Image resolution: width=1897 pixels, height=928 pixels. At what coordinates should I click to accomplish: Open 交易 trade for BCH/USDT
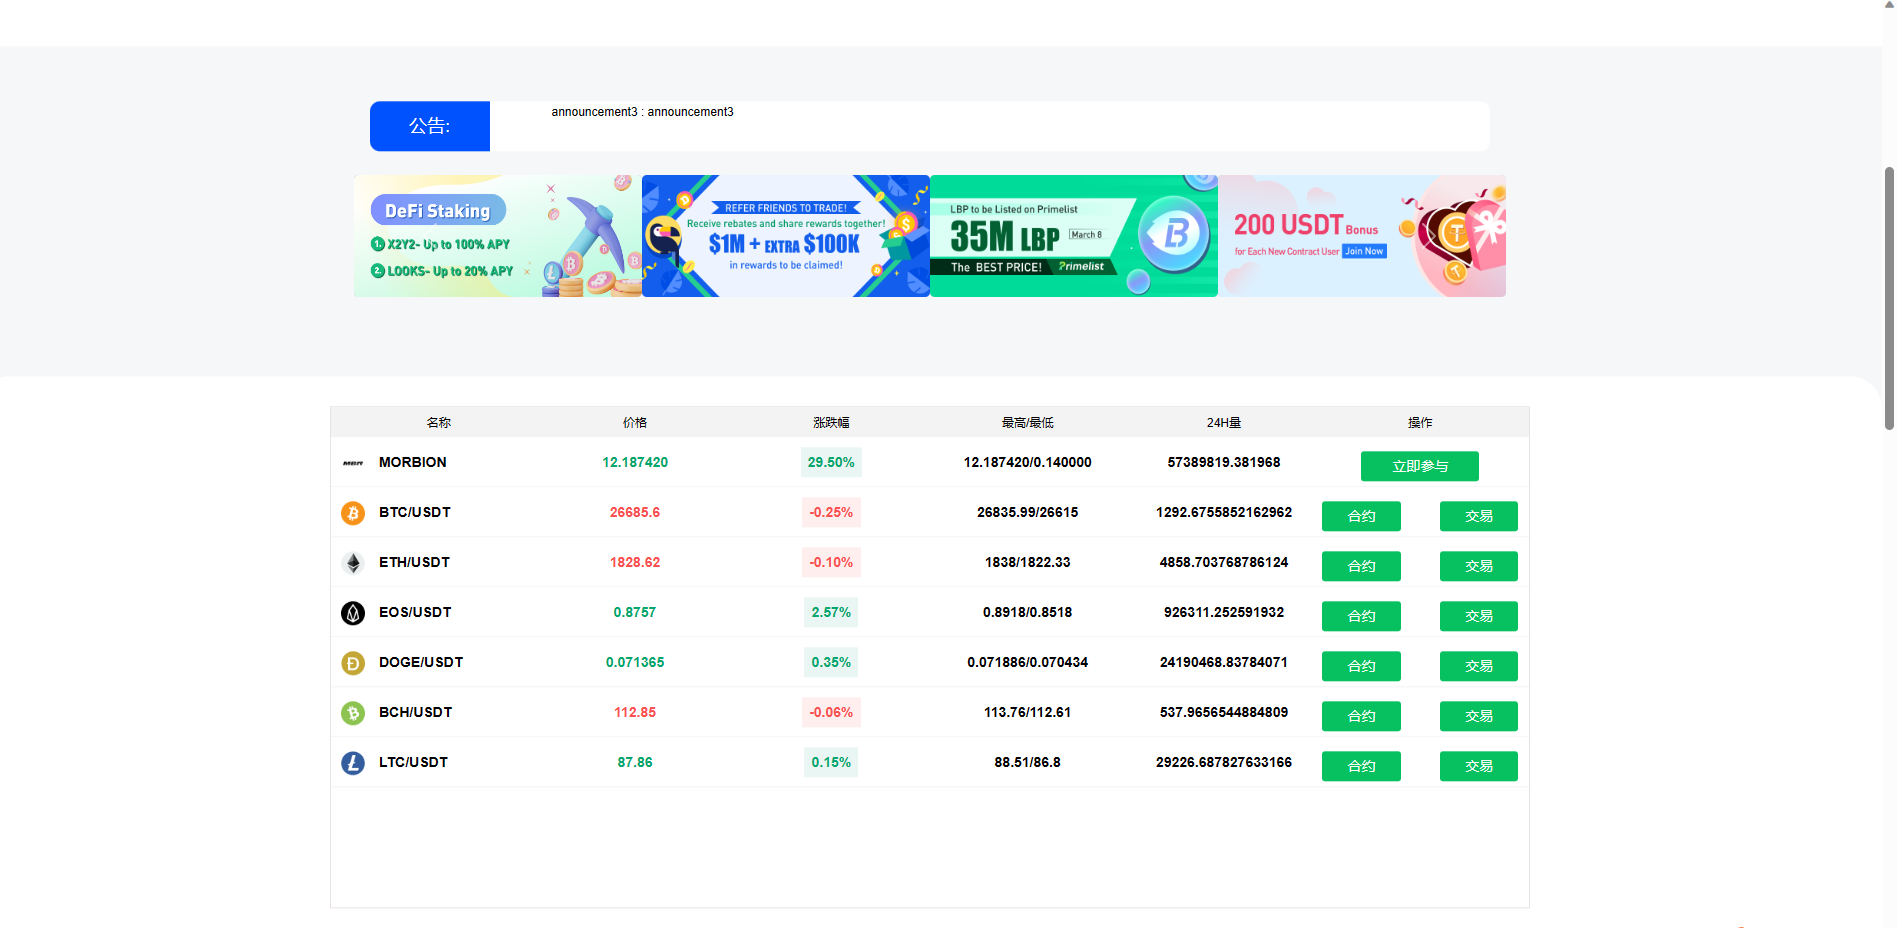pos(1479,716)
